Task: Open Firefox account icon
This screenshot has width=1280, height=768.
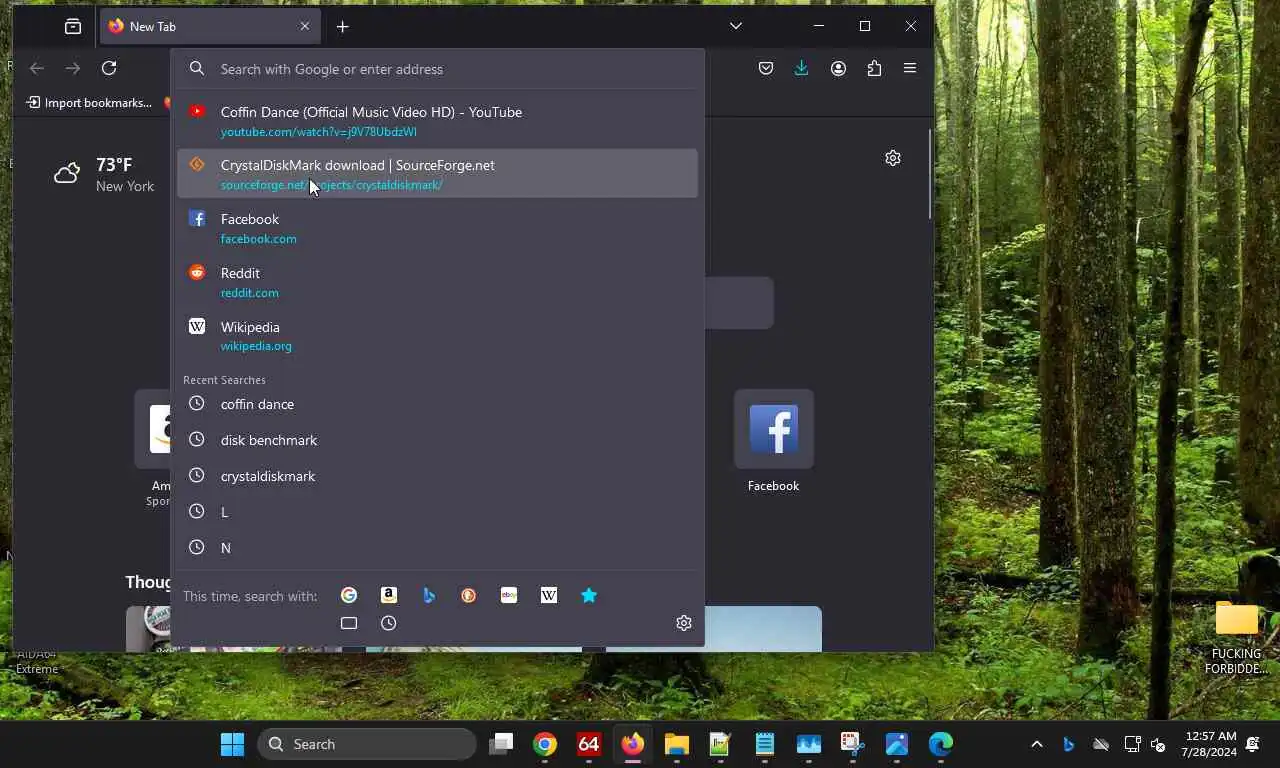Action: point(838,68)
